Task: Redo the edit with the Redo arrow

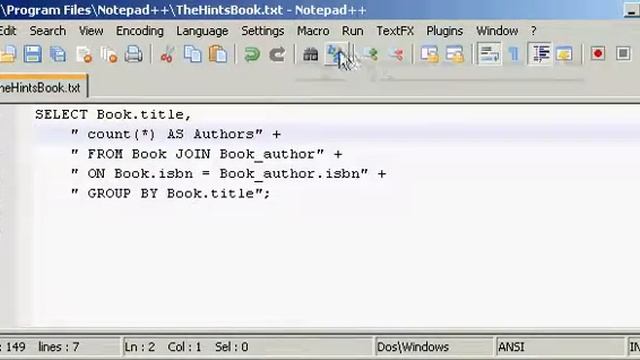Action: [x=278, y=54]
